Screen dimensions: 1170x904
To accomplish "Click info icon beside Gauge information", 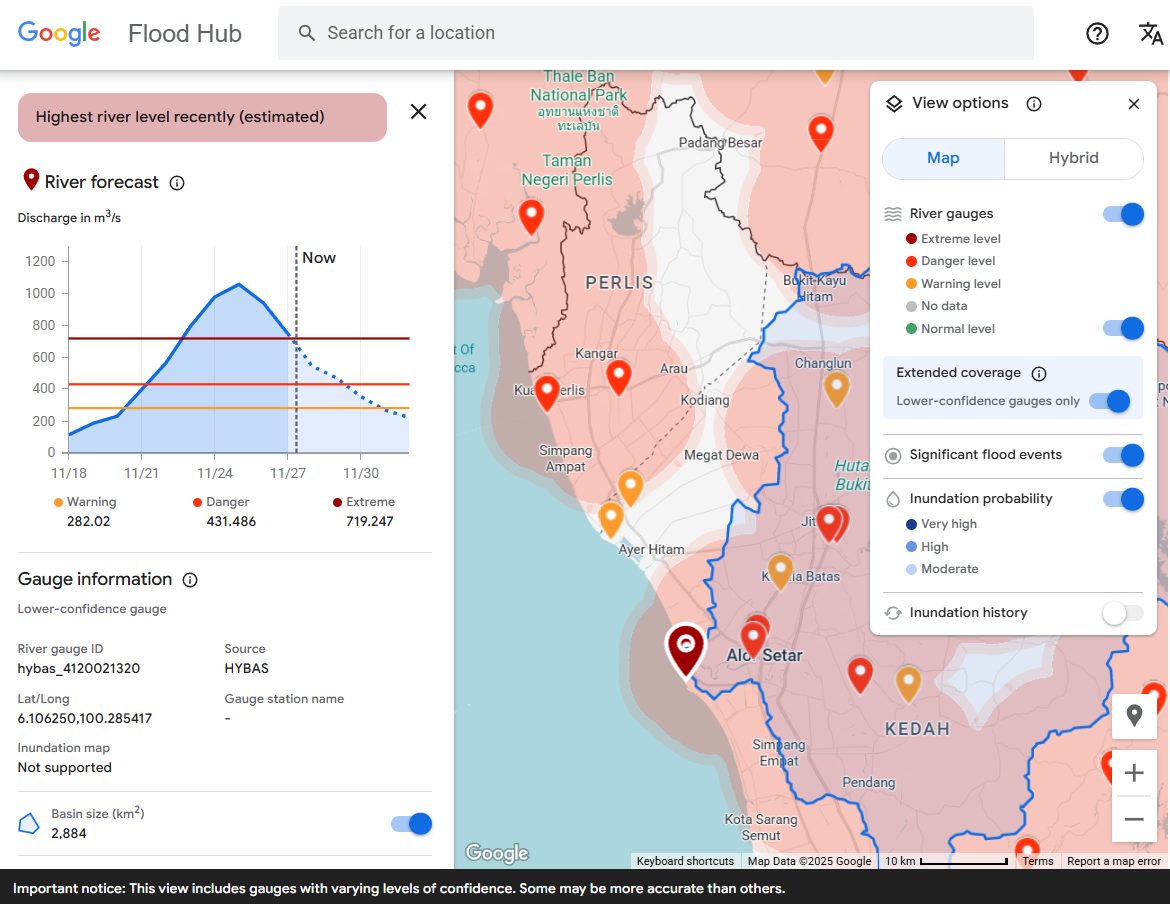I will click(190, 580).
